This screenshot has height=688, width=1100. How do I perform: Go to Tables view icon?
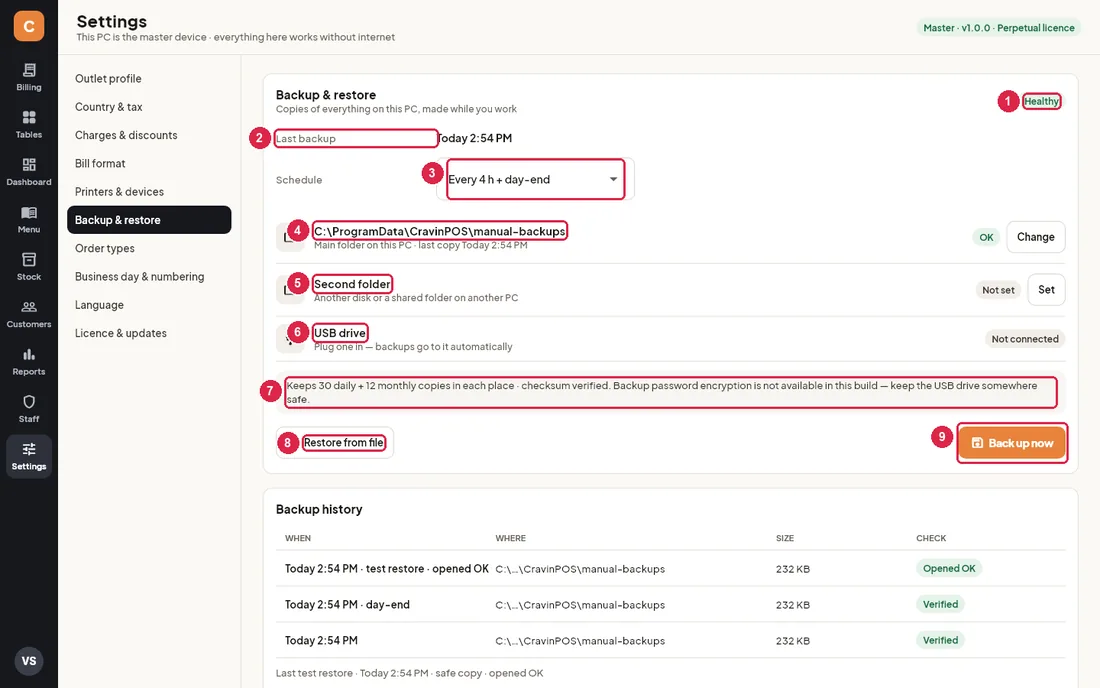(29, 117)
